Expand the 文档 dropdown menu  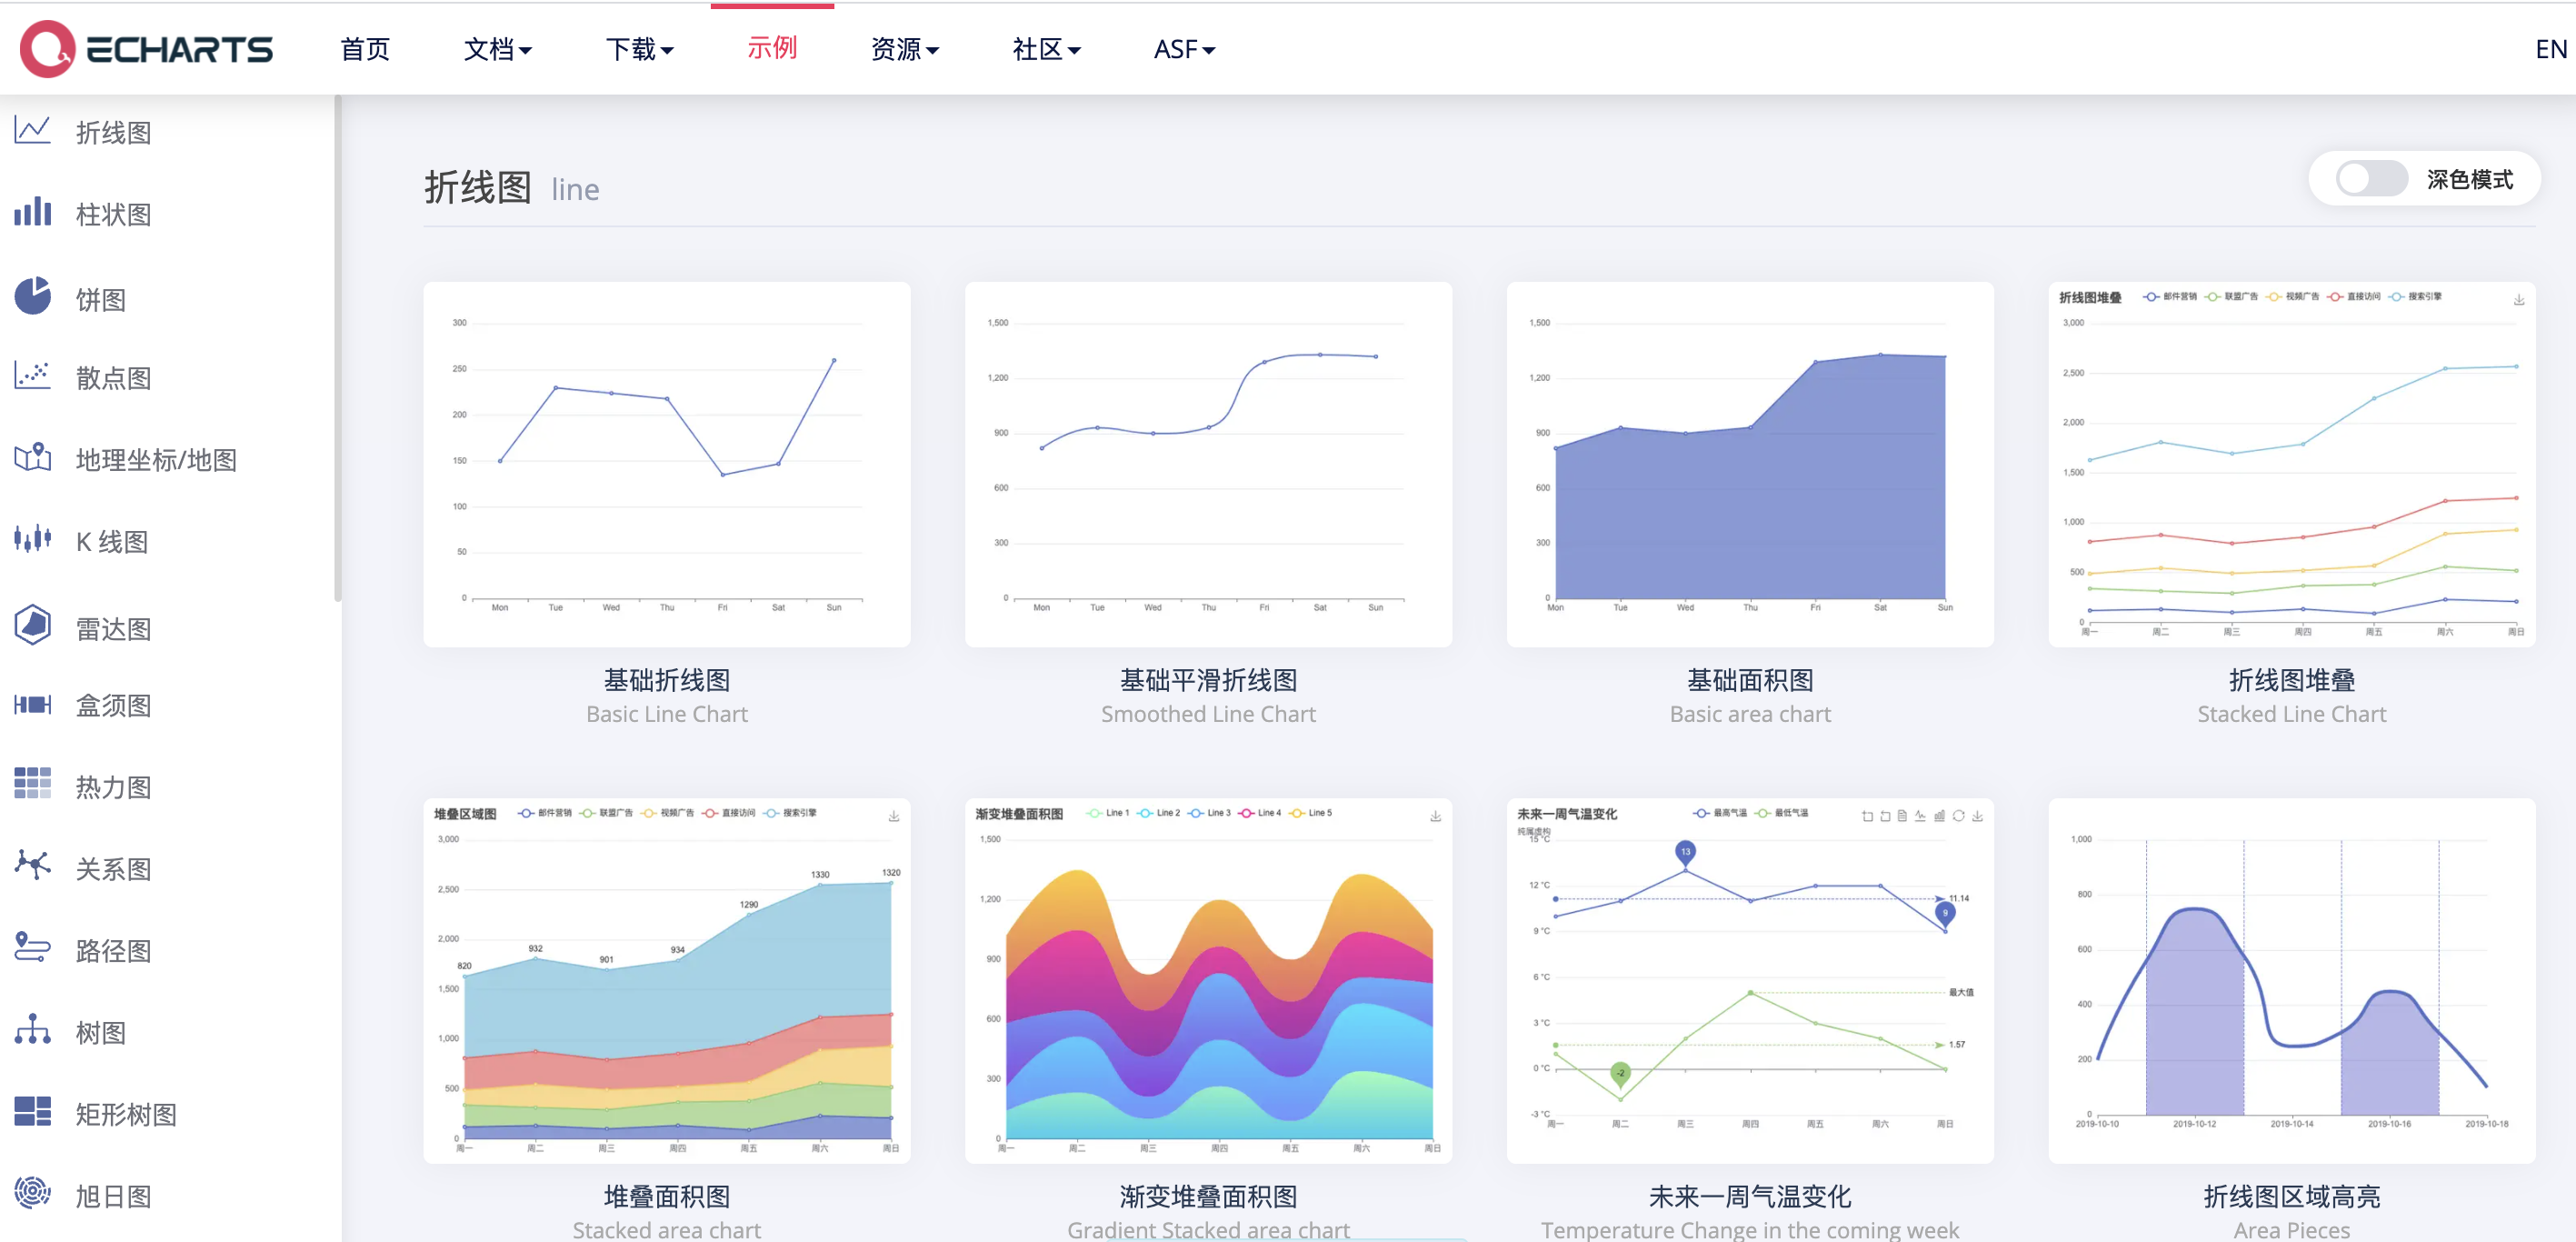pyautogui.click(x=497, y=49)
